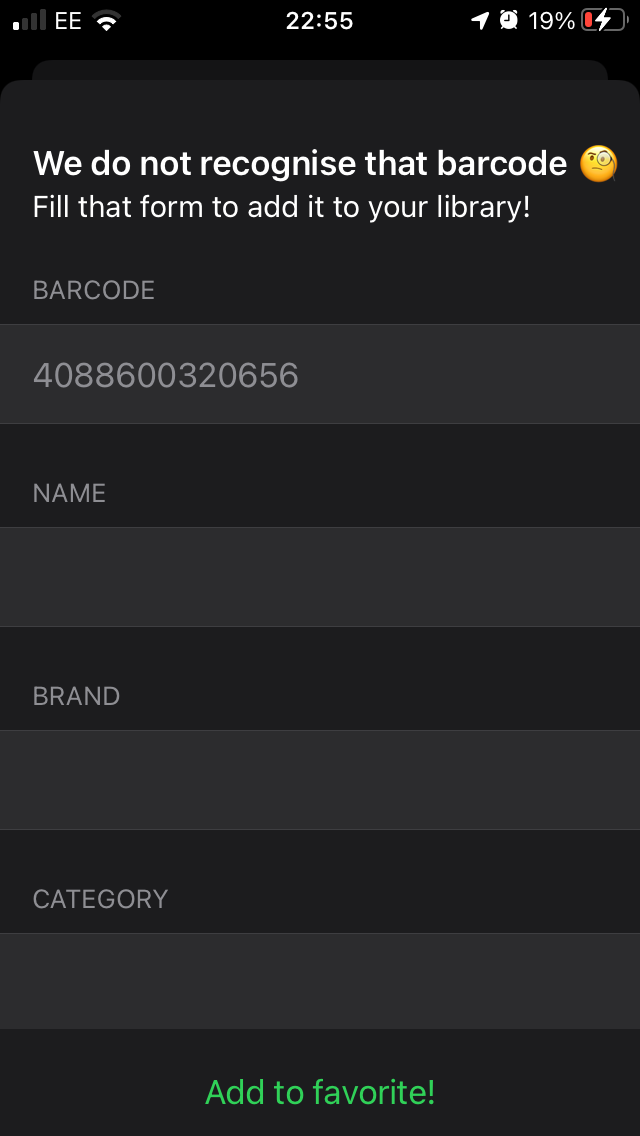Tap the empty NAME input field
640x1136 pixels.
click(x=320, y=577)
